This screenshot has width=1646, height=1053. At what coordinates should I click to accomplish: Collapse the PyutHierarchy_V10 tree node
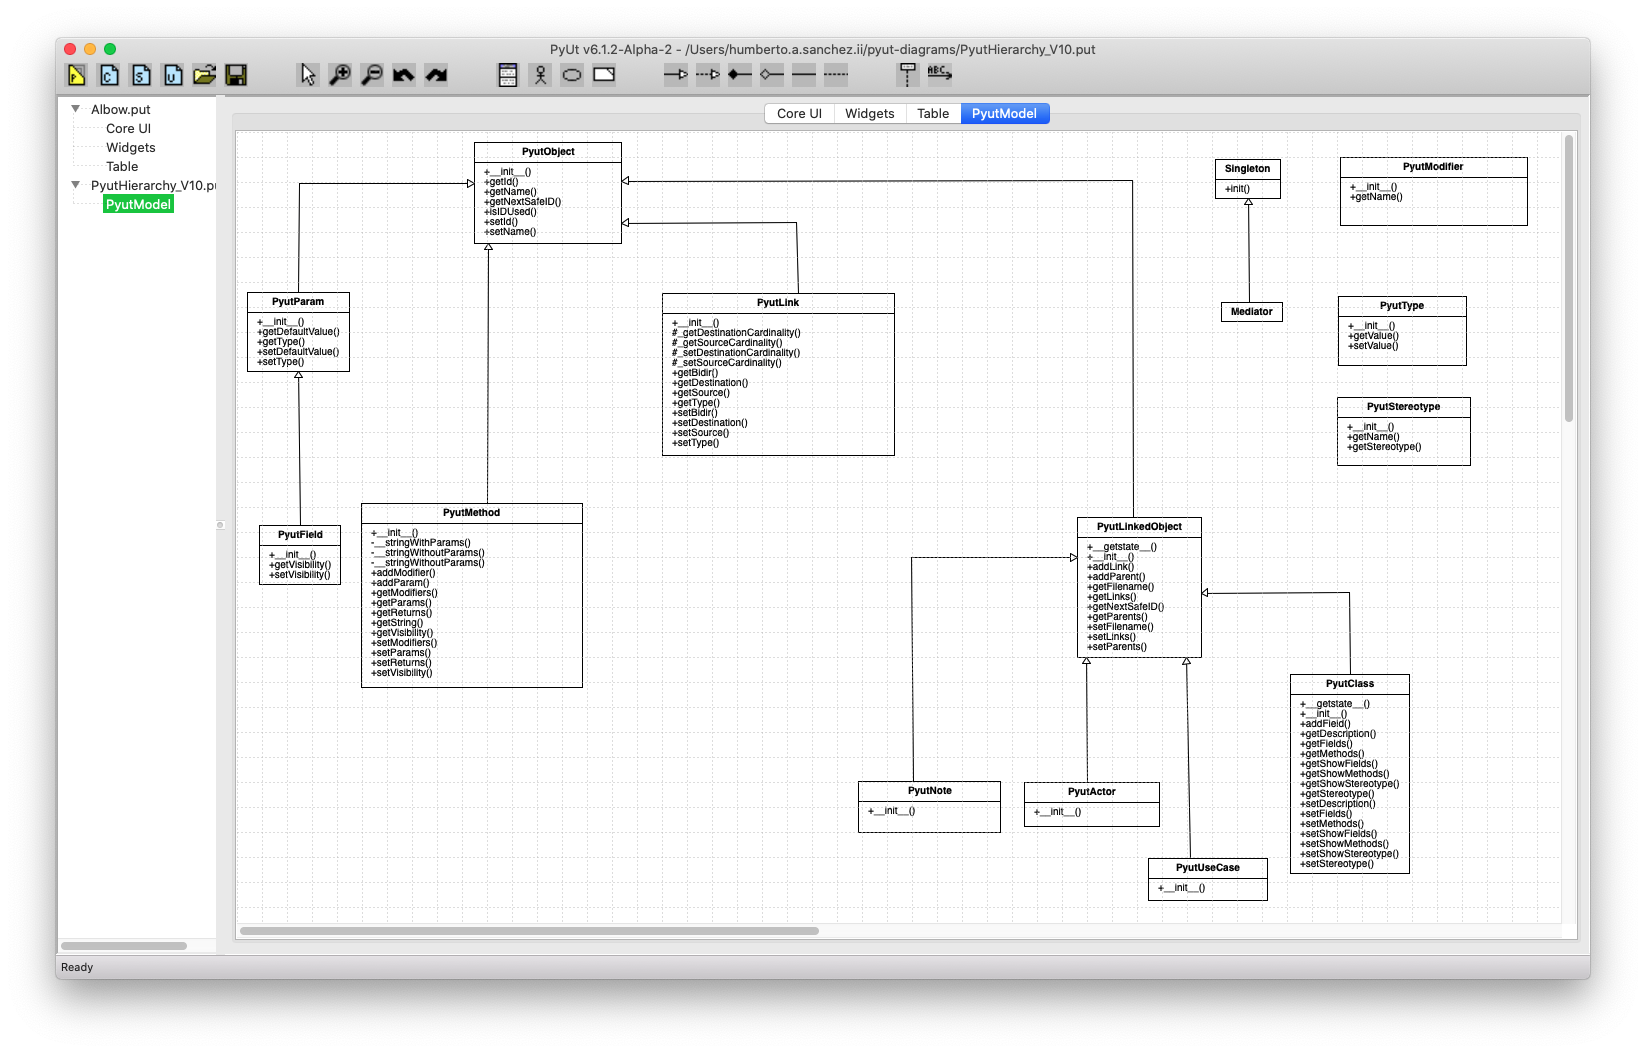pos(76,185)
